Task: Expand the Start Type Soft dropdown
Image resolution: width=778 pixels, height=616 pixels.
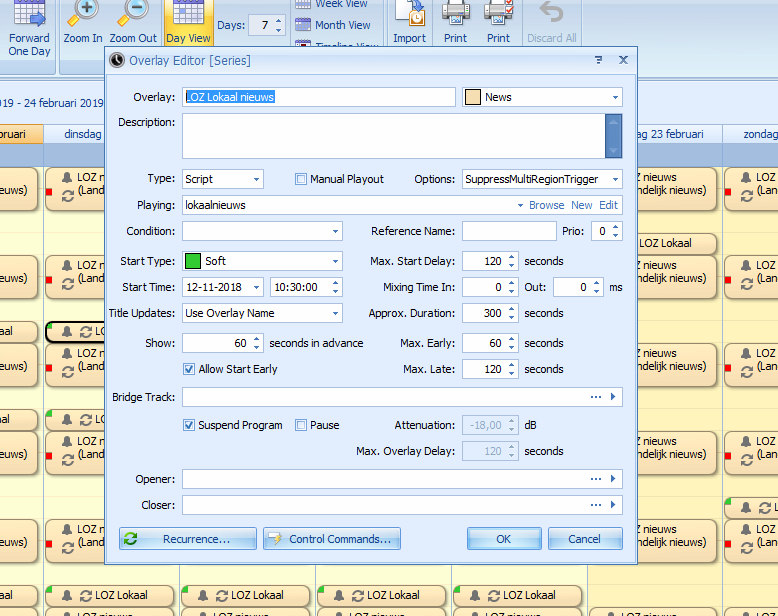Action: [x=335, y=261]
